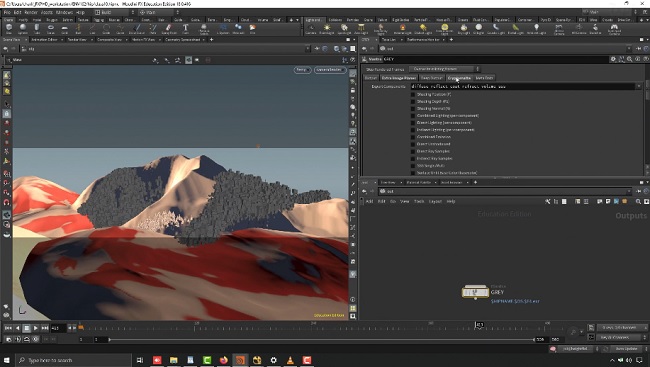Click the GREY Mantra node icon

pyautogui.click(x=475, y=292)
